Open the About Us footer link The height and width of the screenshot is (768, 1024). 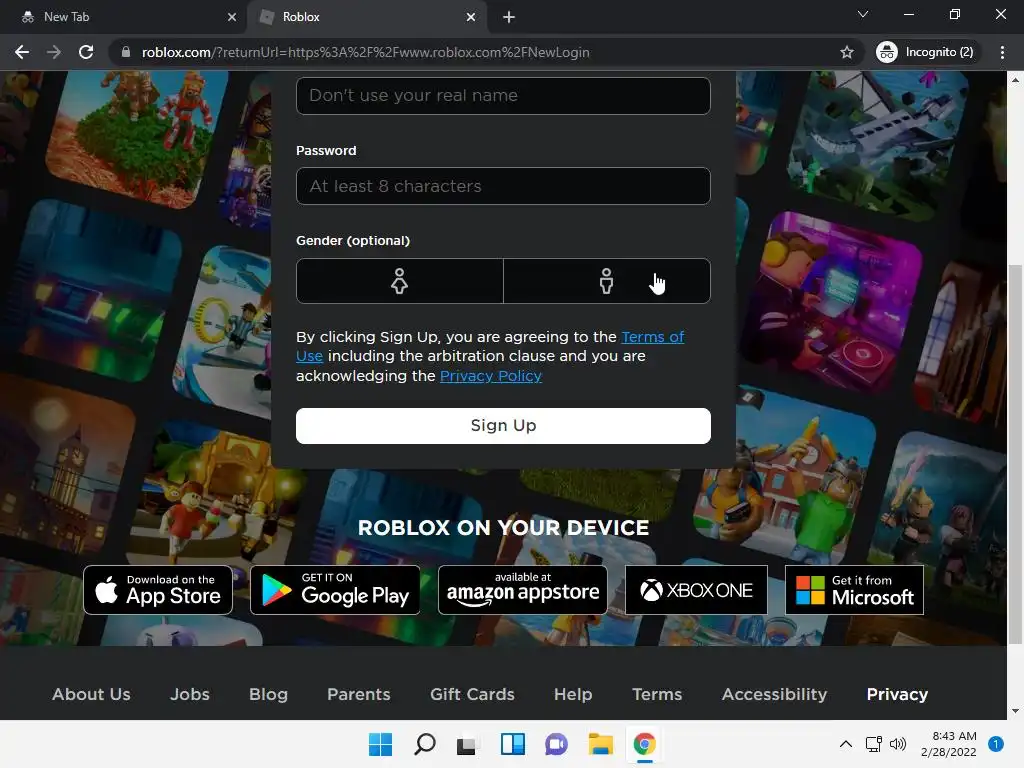pyautogui.click(x=91, y=694)
